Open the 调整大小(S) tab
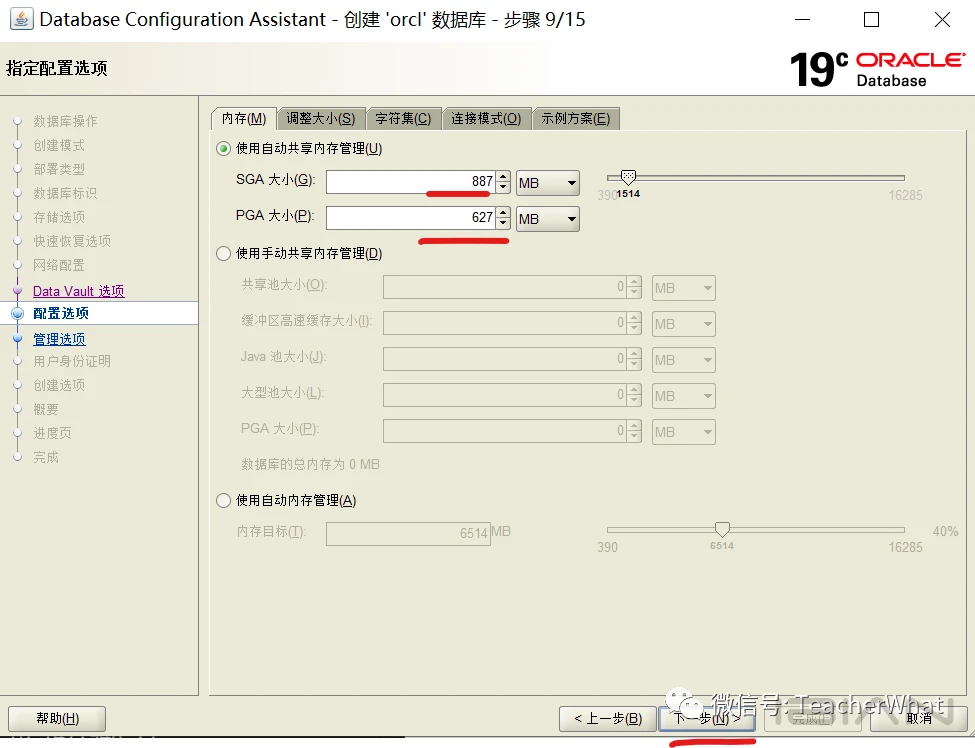975x748 pixels. click(321, 118)
